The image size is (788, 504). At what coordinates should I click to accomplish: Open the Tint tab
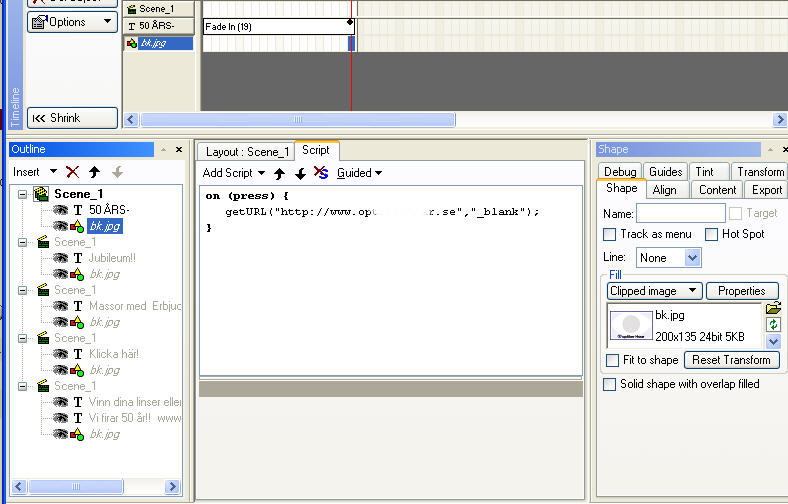[709, 172]
